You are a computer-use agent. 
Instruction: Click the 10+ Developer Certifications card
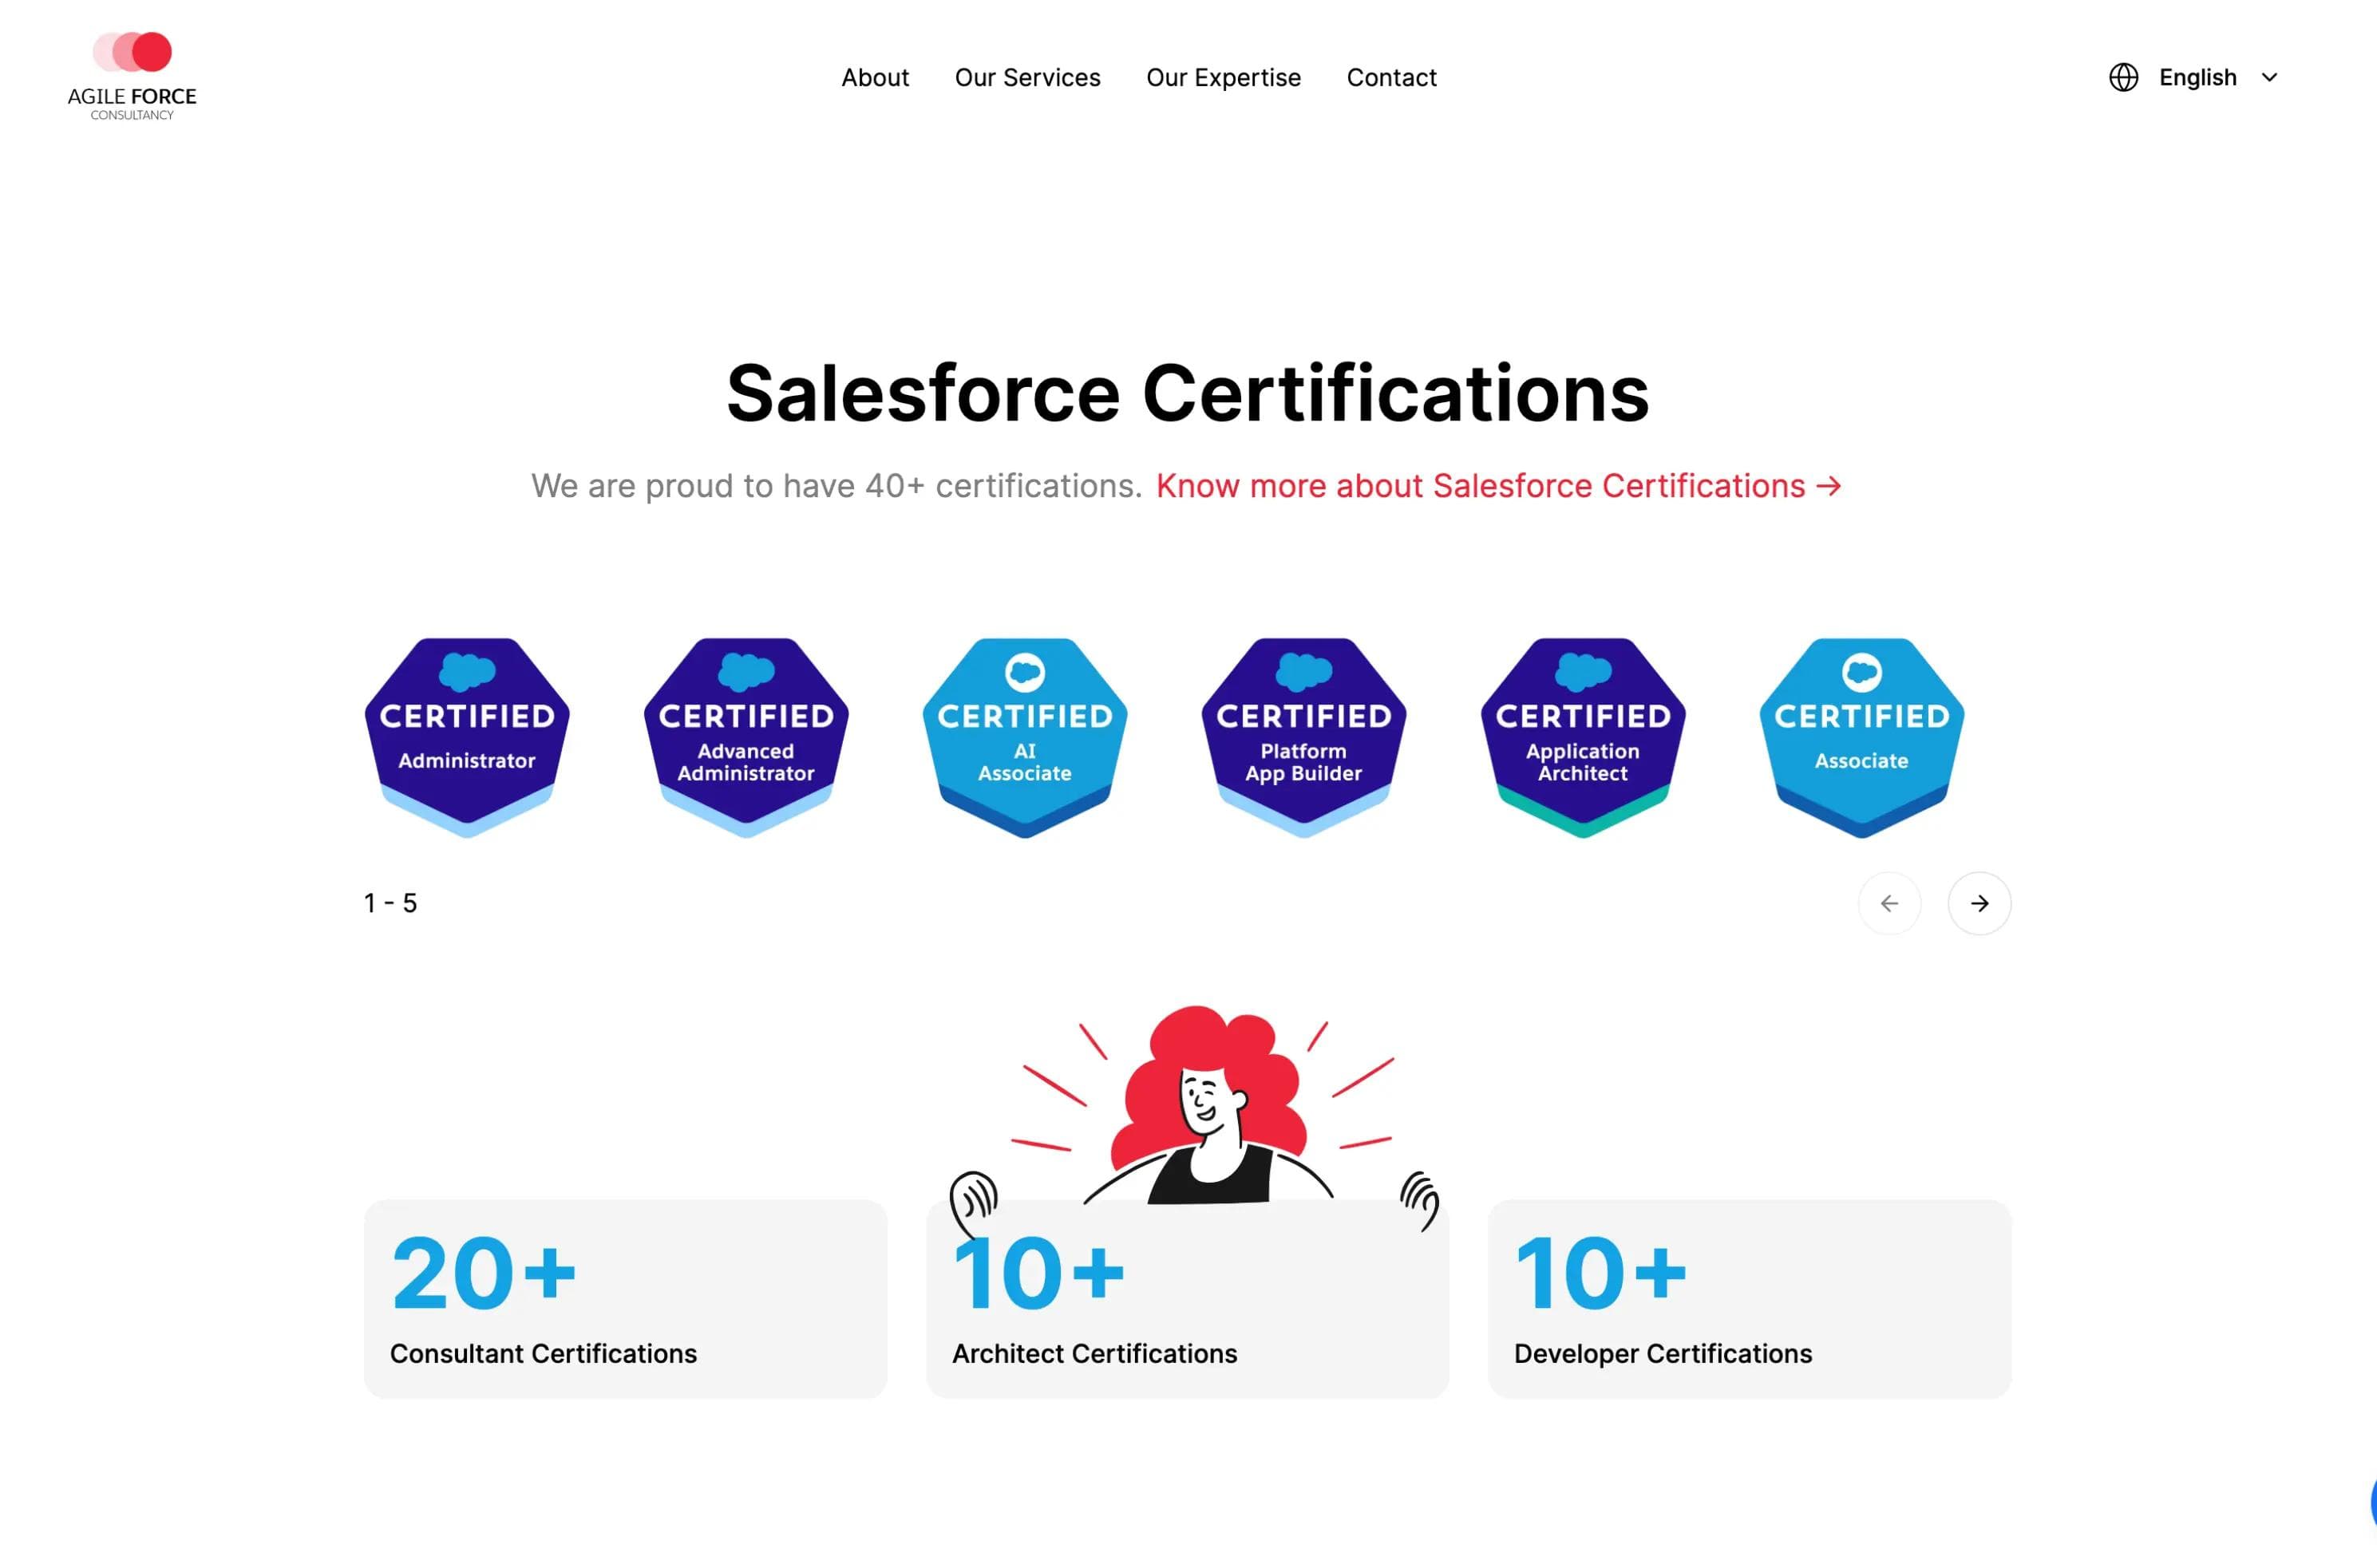(x=1749, y=1299)
